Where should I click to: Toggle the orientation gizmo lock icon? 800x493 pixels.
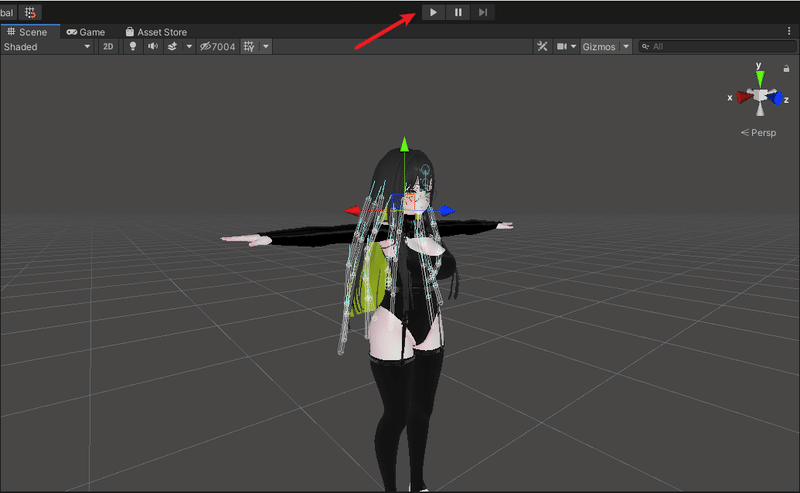point(786,68)
